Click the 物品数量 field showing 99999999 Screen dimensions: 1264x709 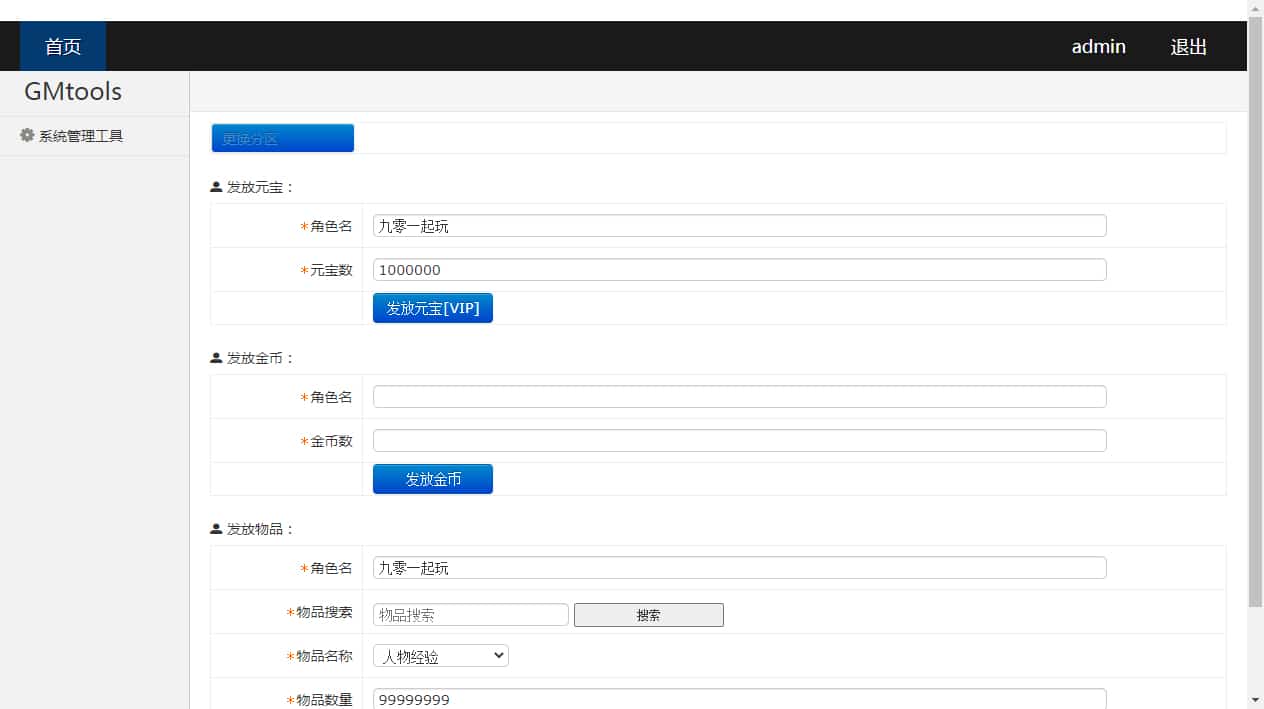click(739, 699)
